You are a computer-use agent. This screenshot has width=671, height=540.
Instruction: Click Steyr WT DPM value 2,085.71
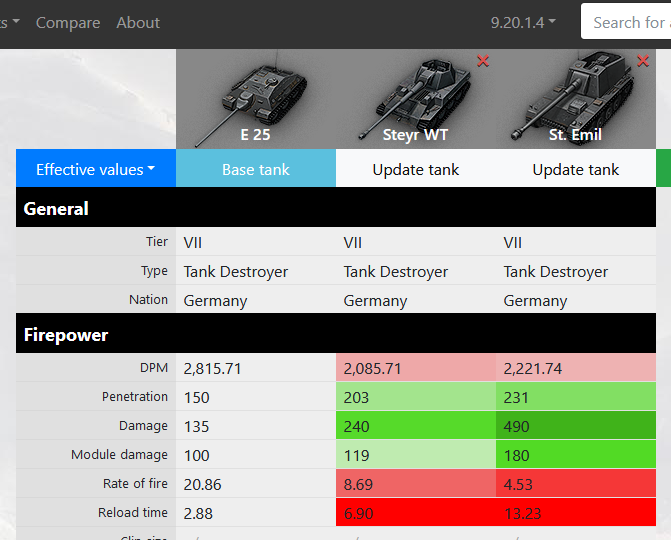[372, 368]
